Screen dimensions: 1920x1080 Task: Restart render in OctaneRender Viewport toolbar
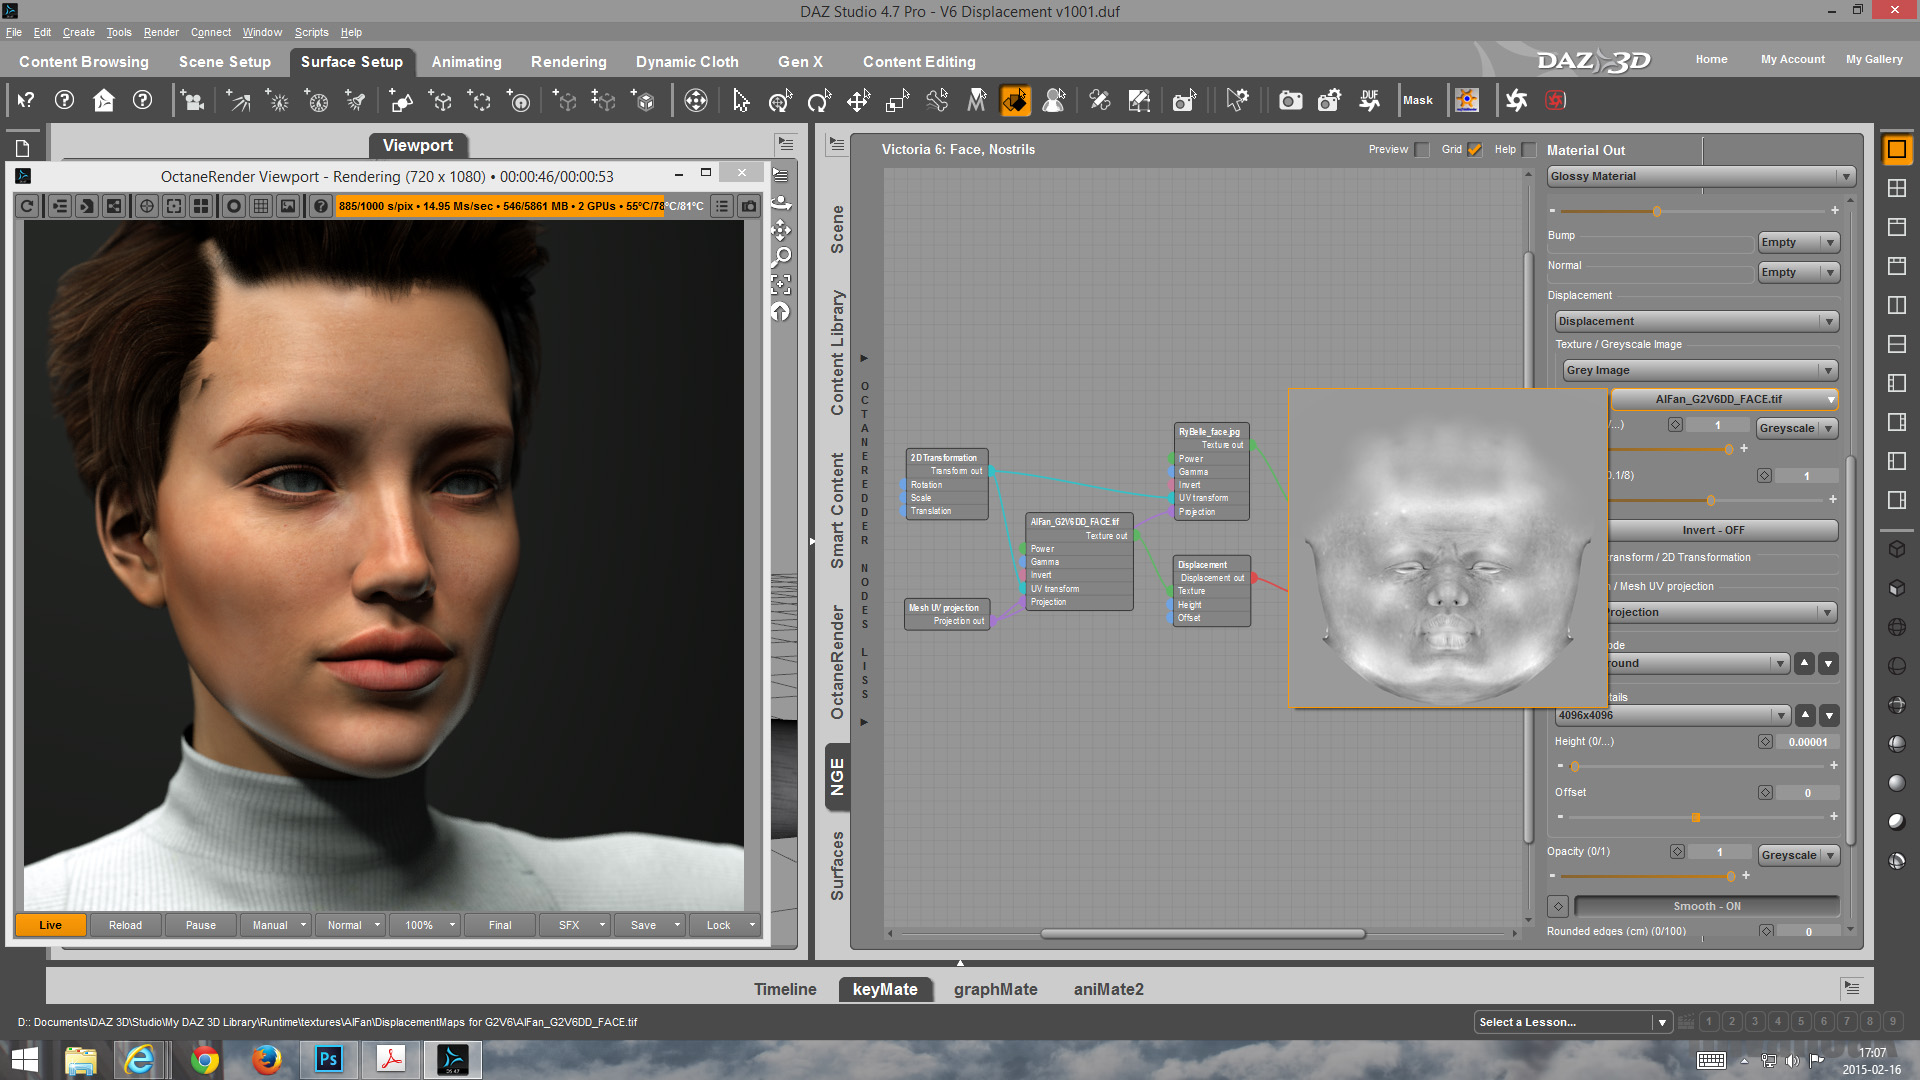28,206
